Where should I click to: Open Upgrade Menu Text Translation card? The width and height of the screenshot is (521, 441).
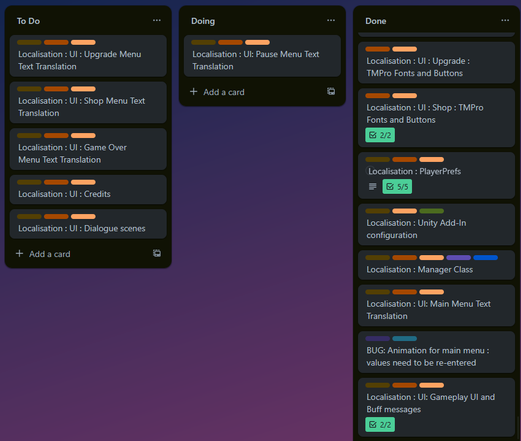coord(88,56)
